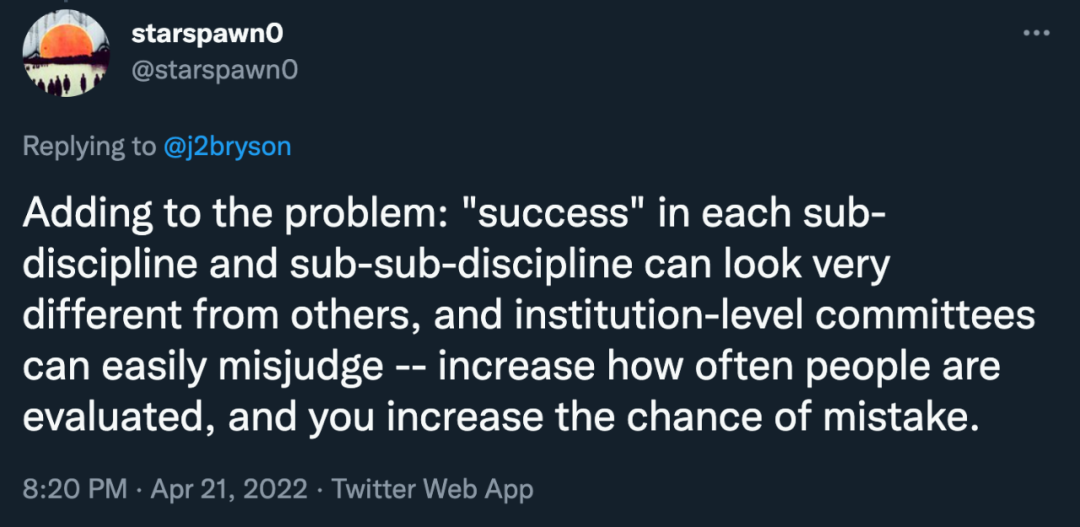
Task: Open the 8:20 PM timestamp
Action: point(75,489)
